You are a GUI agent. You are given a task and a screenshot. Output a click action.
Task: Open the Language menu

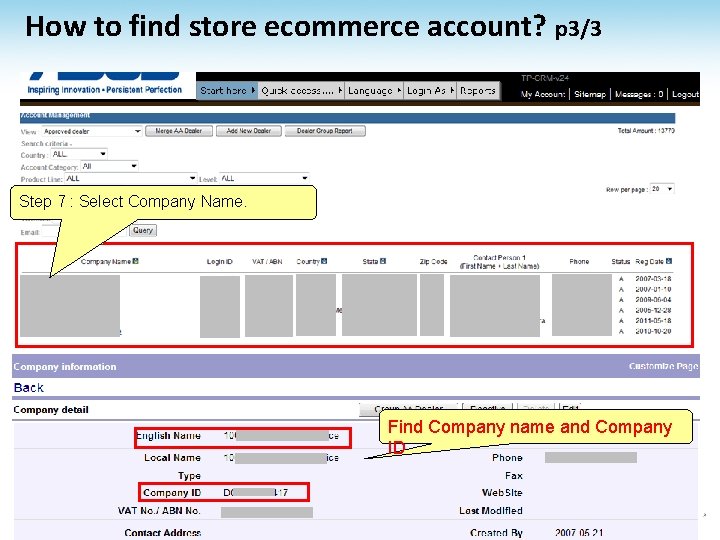(374, 91)
